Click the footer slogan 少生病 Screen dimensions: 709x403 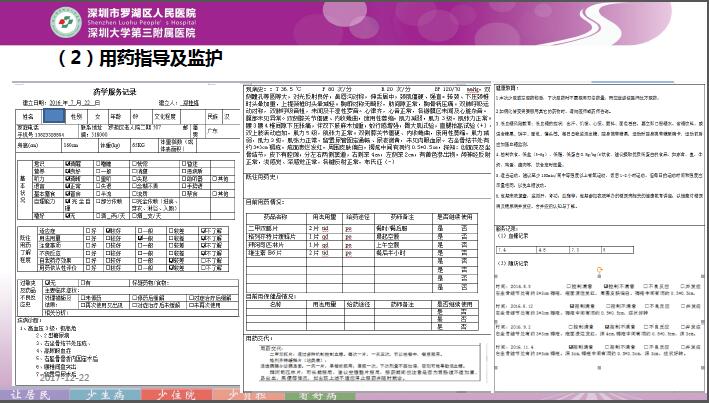[x=105, y=395]
